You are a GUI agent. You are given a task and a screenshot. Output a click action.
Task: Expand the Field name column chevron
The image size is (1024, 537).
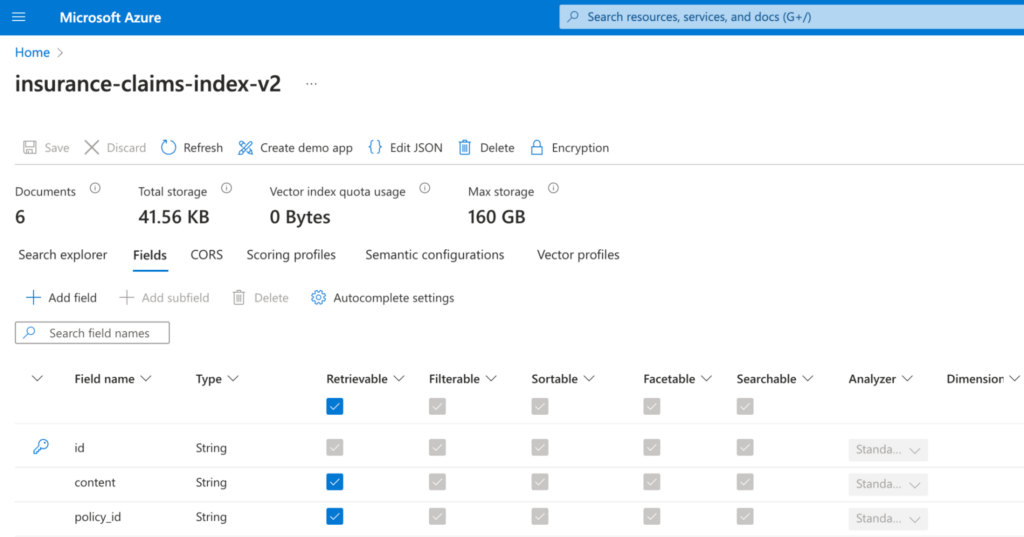tap(146, 379)
